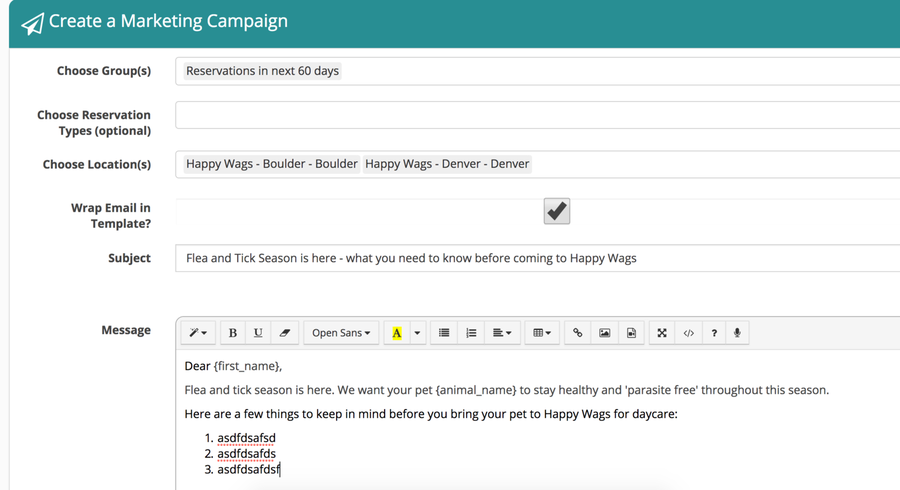Viewport: 900px width, 490px height.
Task: Toggle fullscreen editor mode
Action: [x=662, y=333]
